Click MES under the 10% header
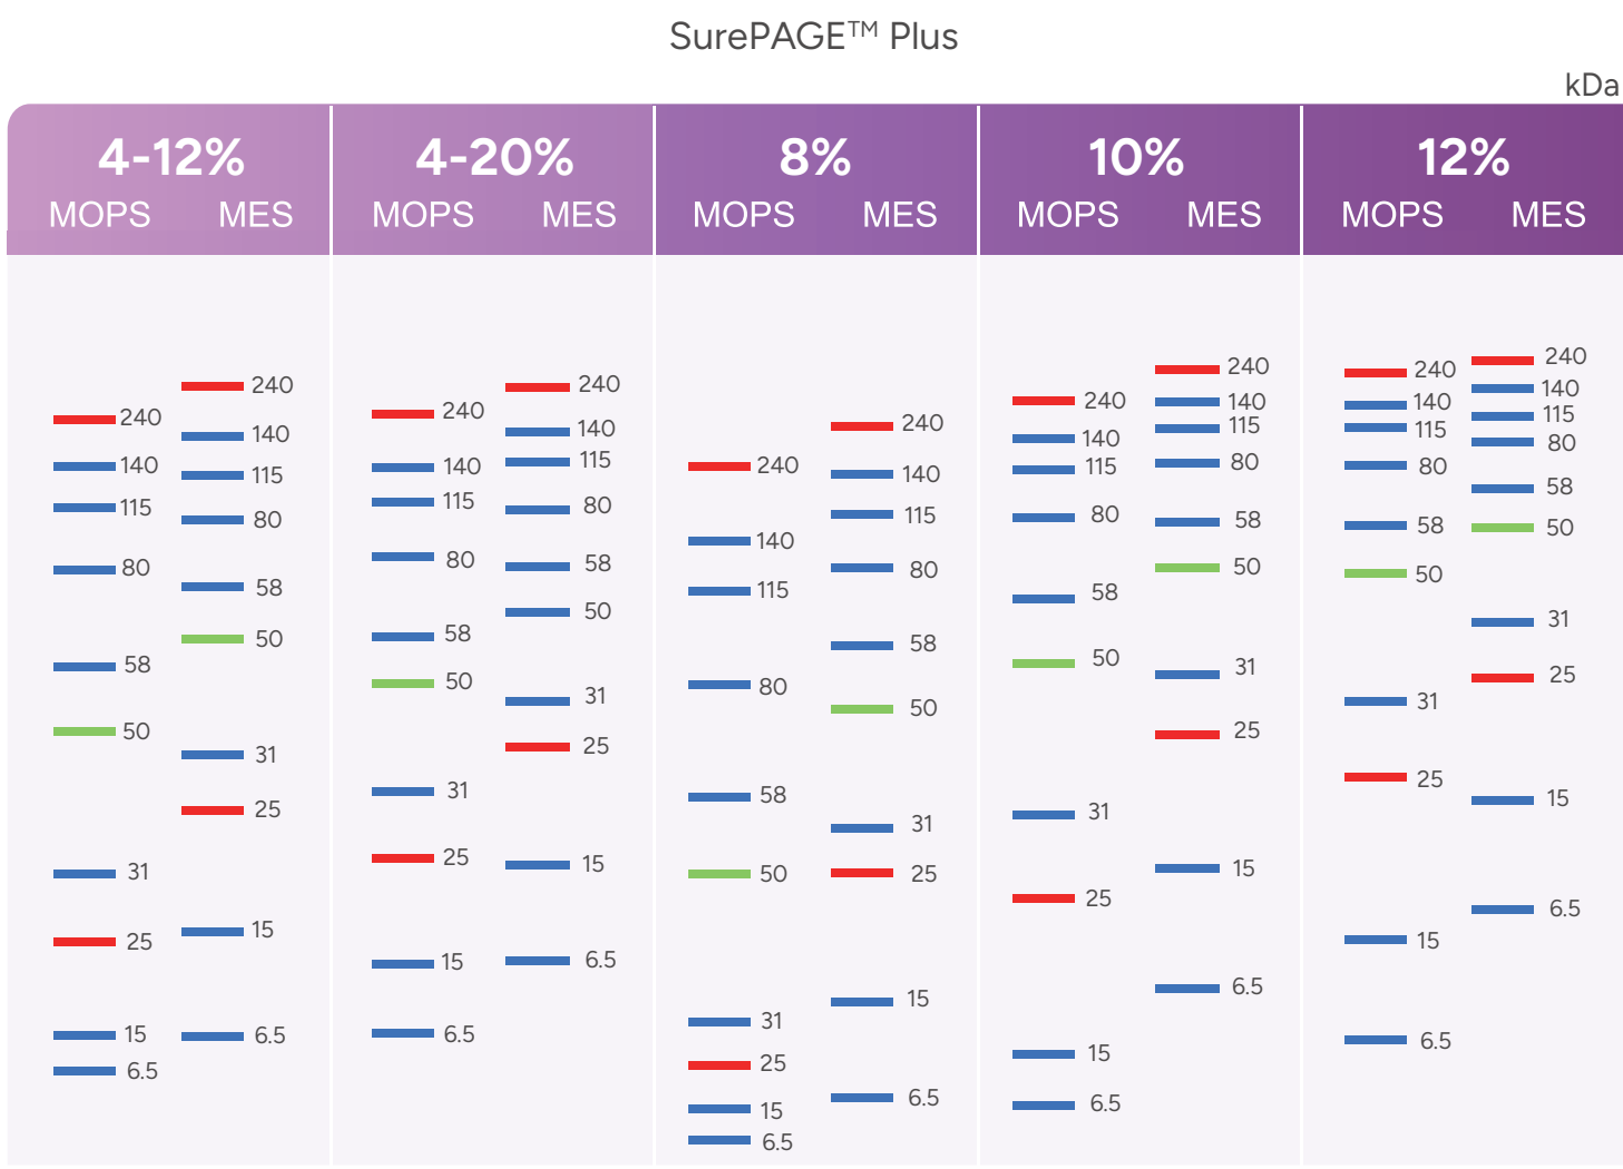This screenshot has height=1169, width=1623. pos(1224,214)
